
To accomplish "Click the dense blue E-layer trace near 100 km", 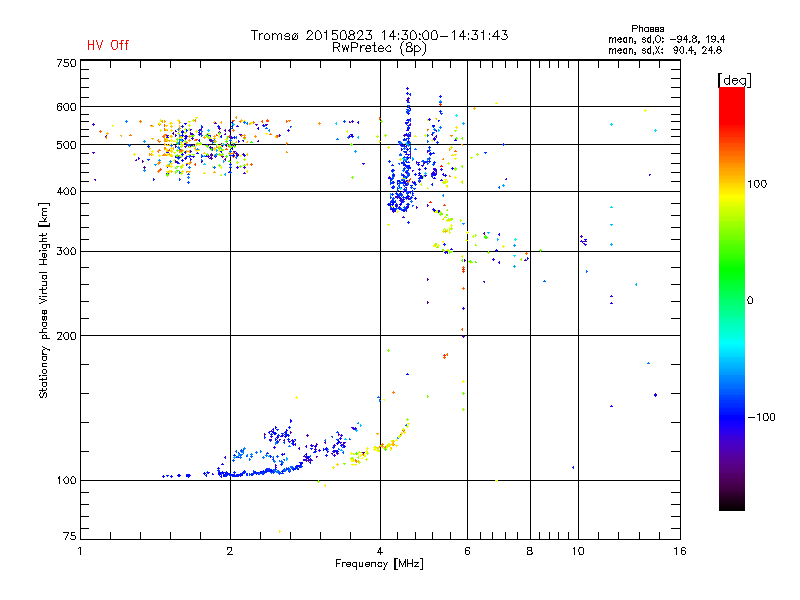I will [x=258, y=473].
